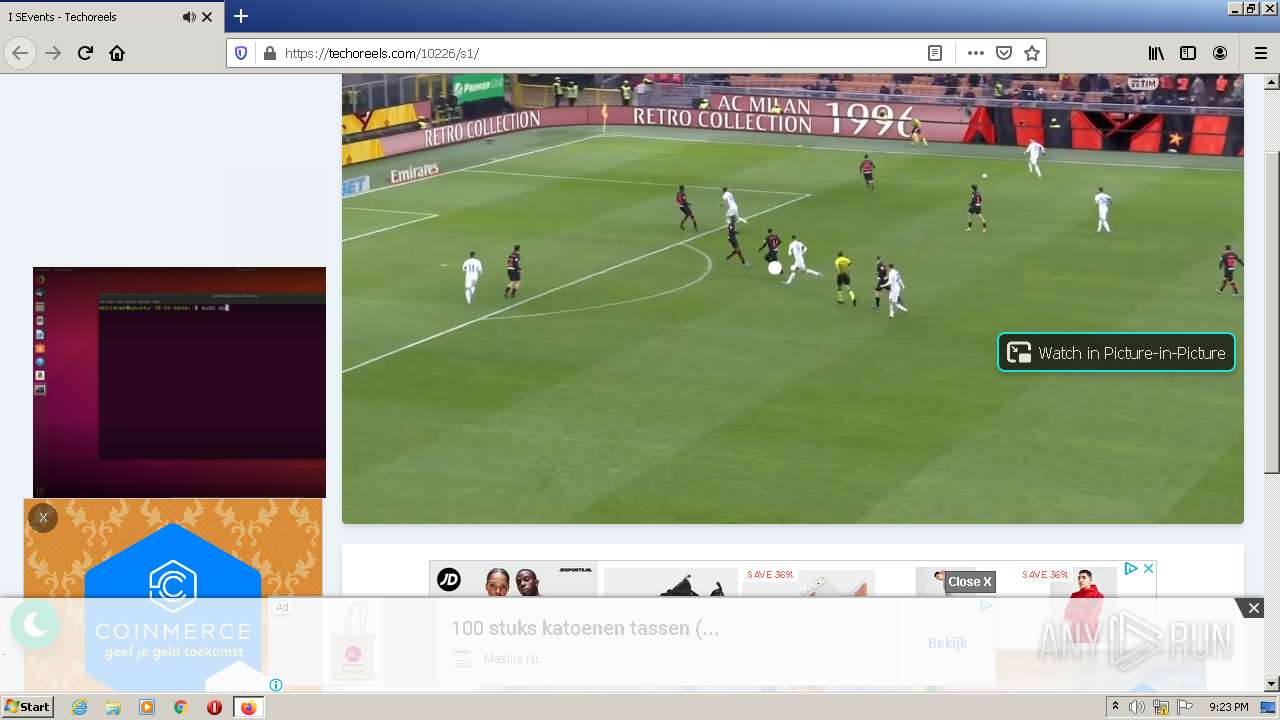Click Coinmerce ad info icon
This screenshot has width=1280, height=720.
276,685
